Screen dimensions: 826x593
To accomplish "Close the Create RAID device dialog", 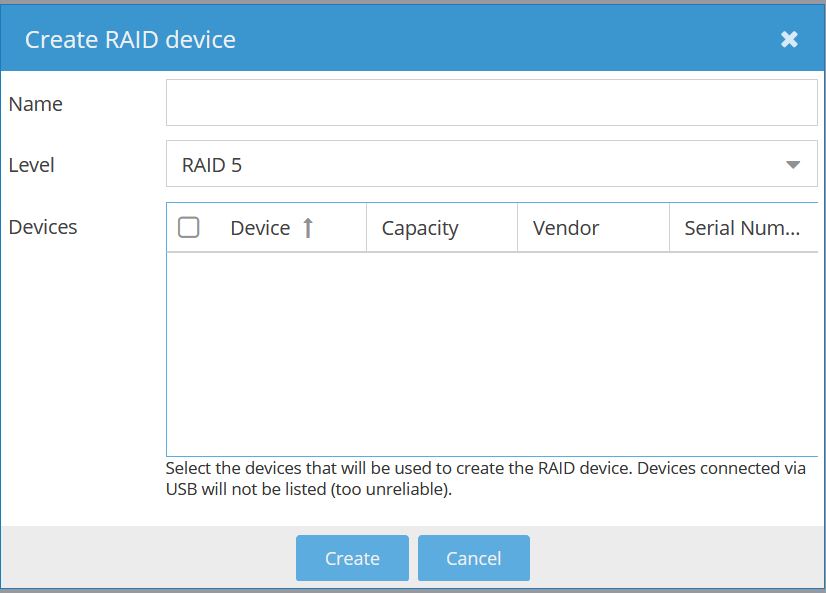I will pyautogui.click(x=790, y=39).
